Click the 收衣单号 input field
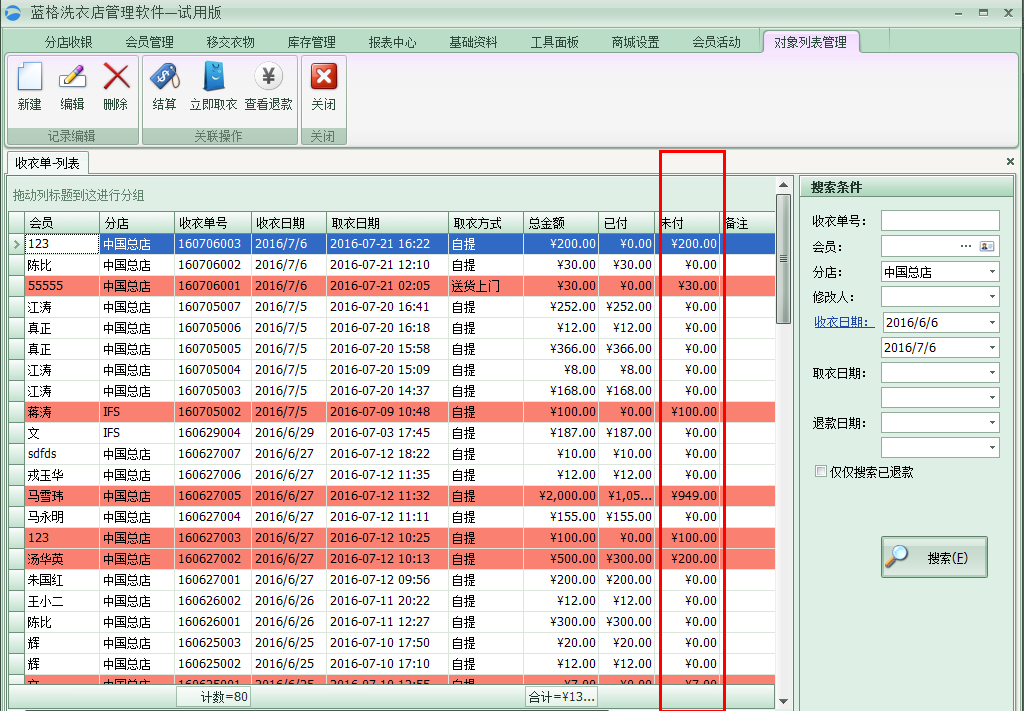Image resolution: width=1024 pixels, height=711 pixels. pyautogui.click(x=940, y=221)
